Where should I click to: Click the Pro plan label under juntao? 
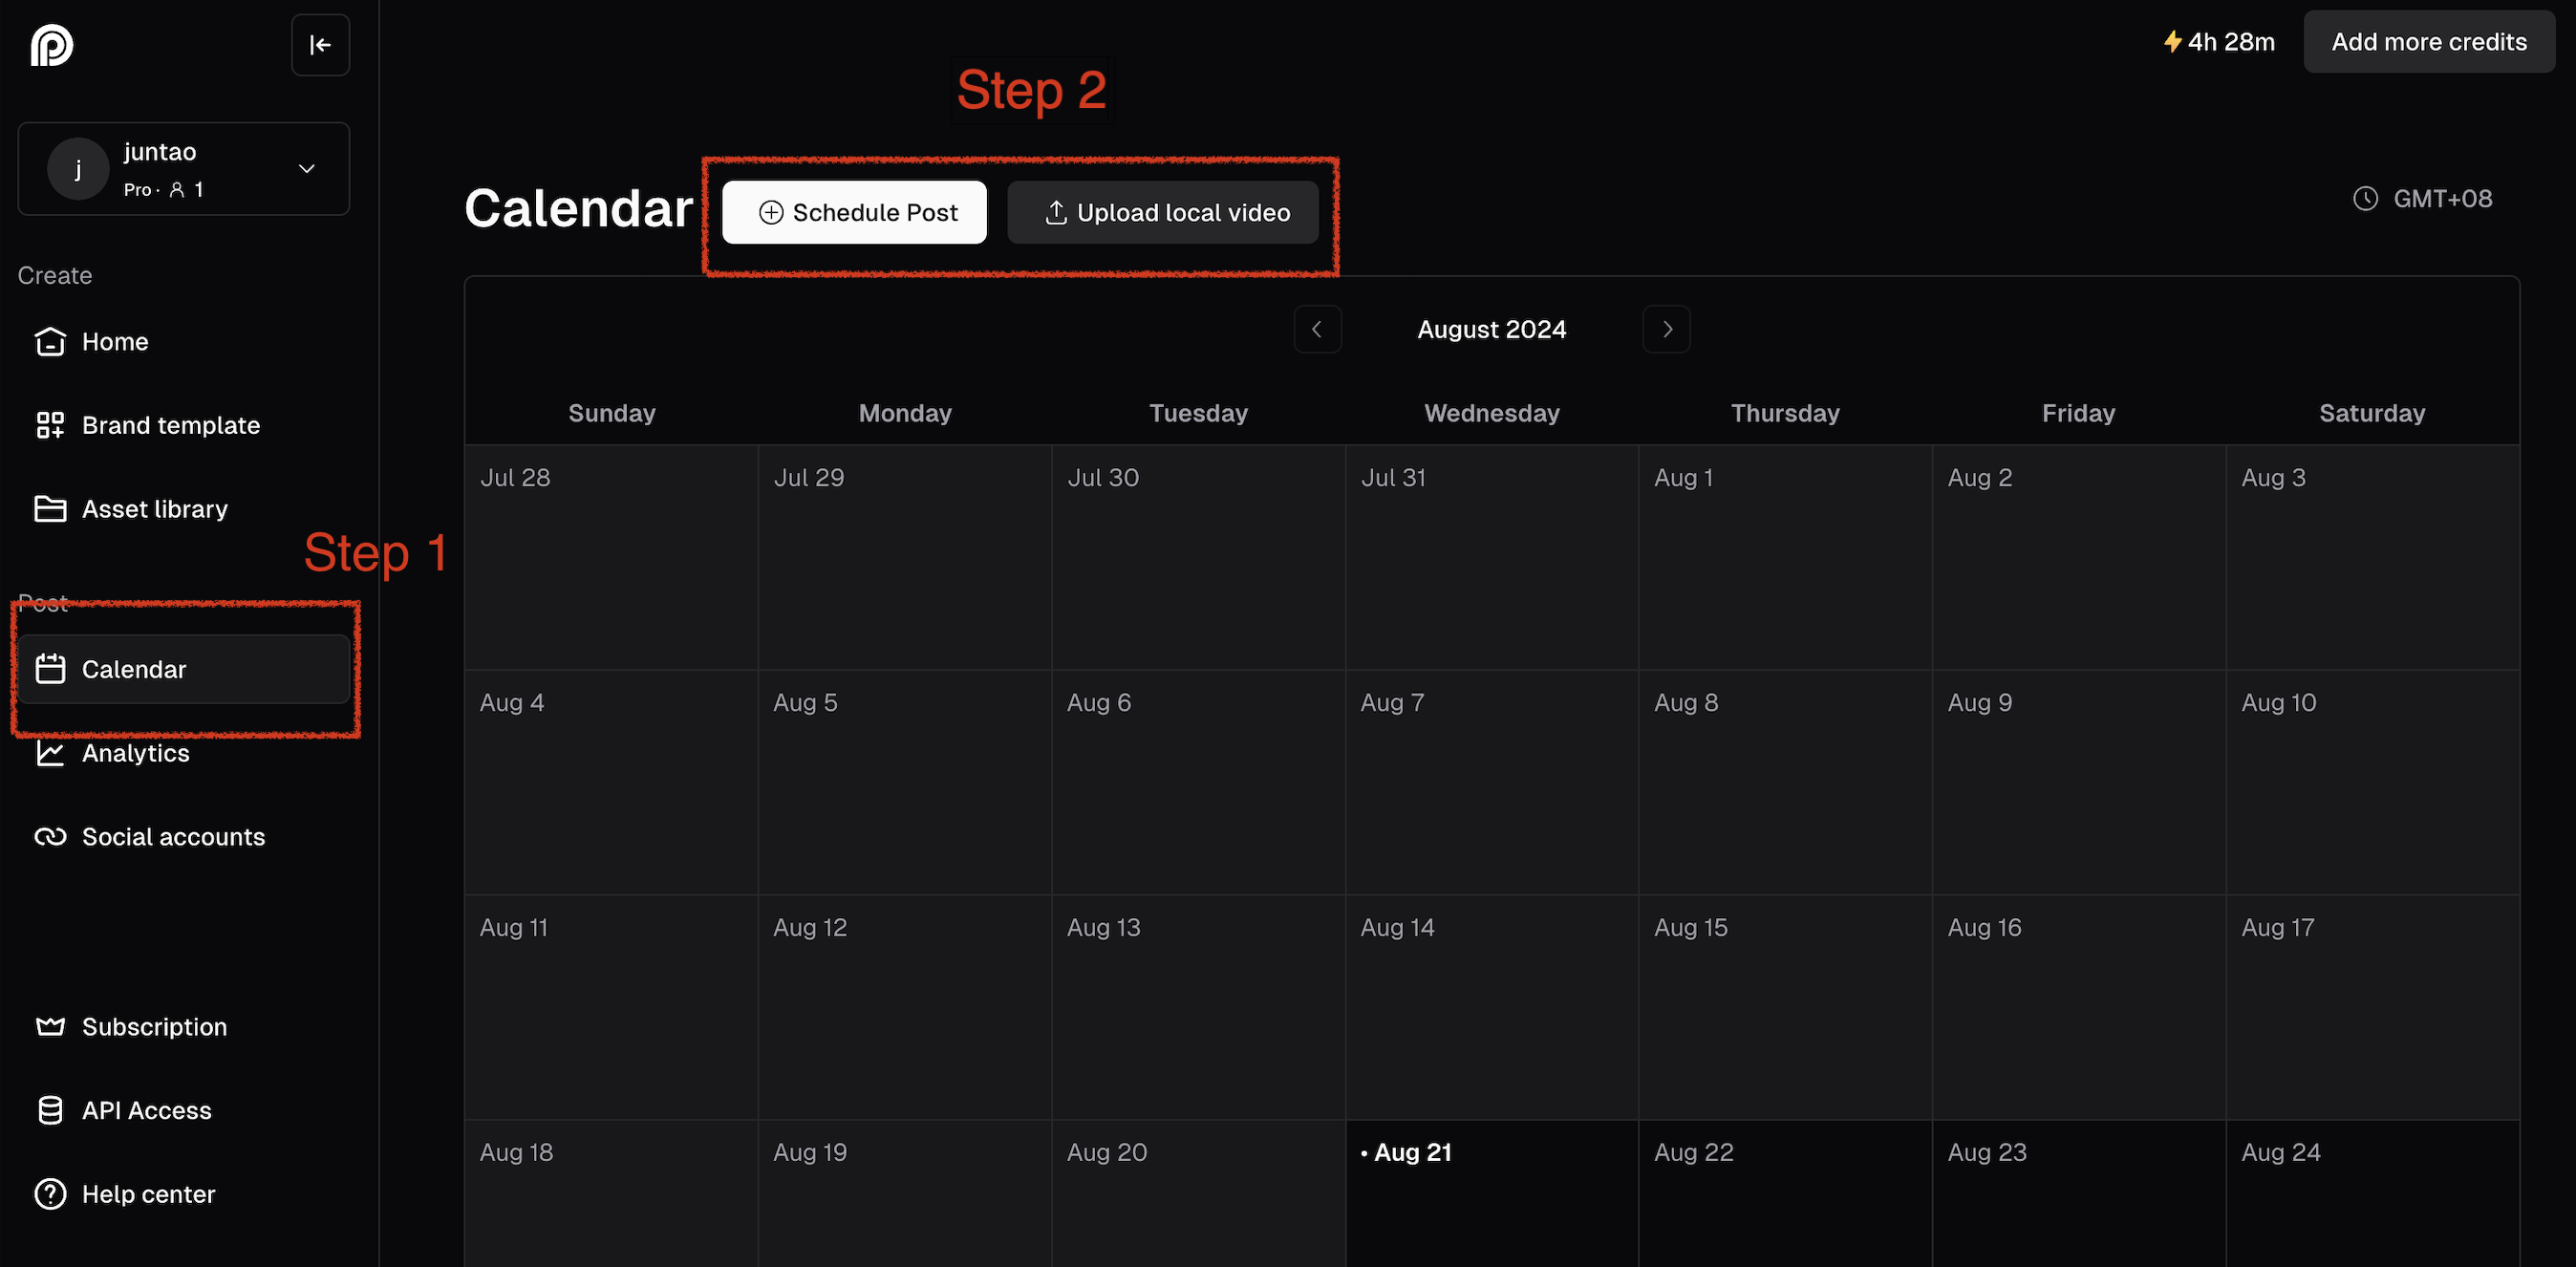pos(137,190)
